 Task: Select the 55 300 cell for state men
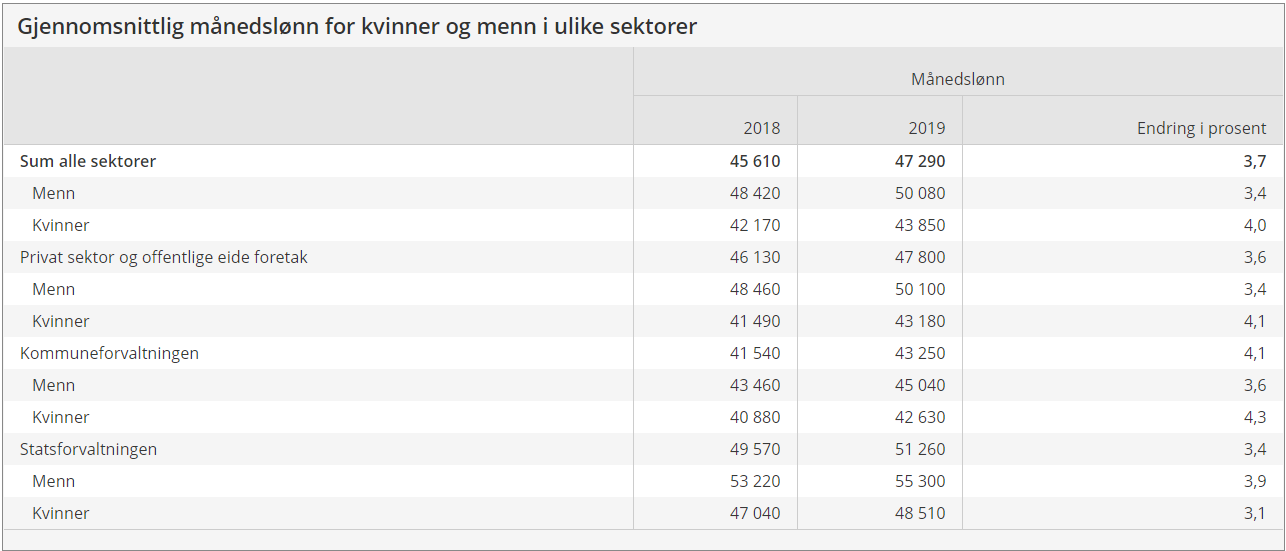point(919,481)
